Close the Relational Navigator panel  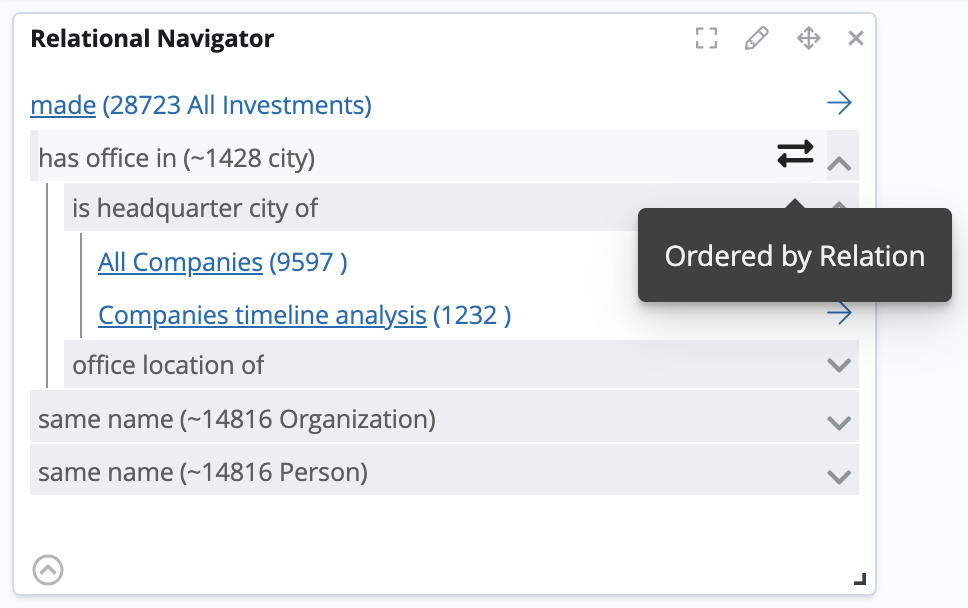click(x=856, y=39)
